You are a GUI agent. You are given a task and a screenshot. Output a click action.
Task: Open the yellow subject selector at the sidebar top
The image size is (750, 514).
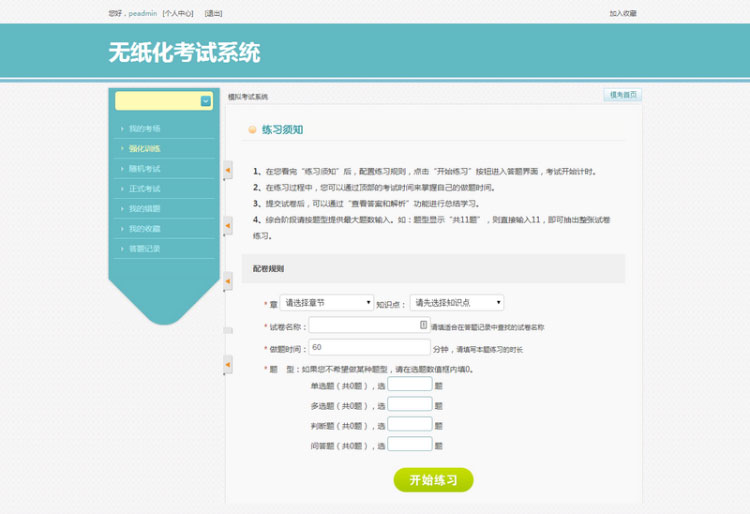(x=164, y=101)
